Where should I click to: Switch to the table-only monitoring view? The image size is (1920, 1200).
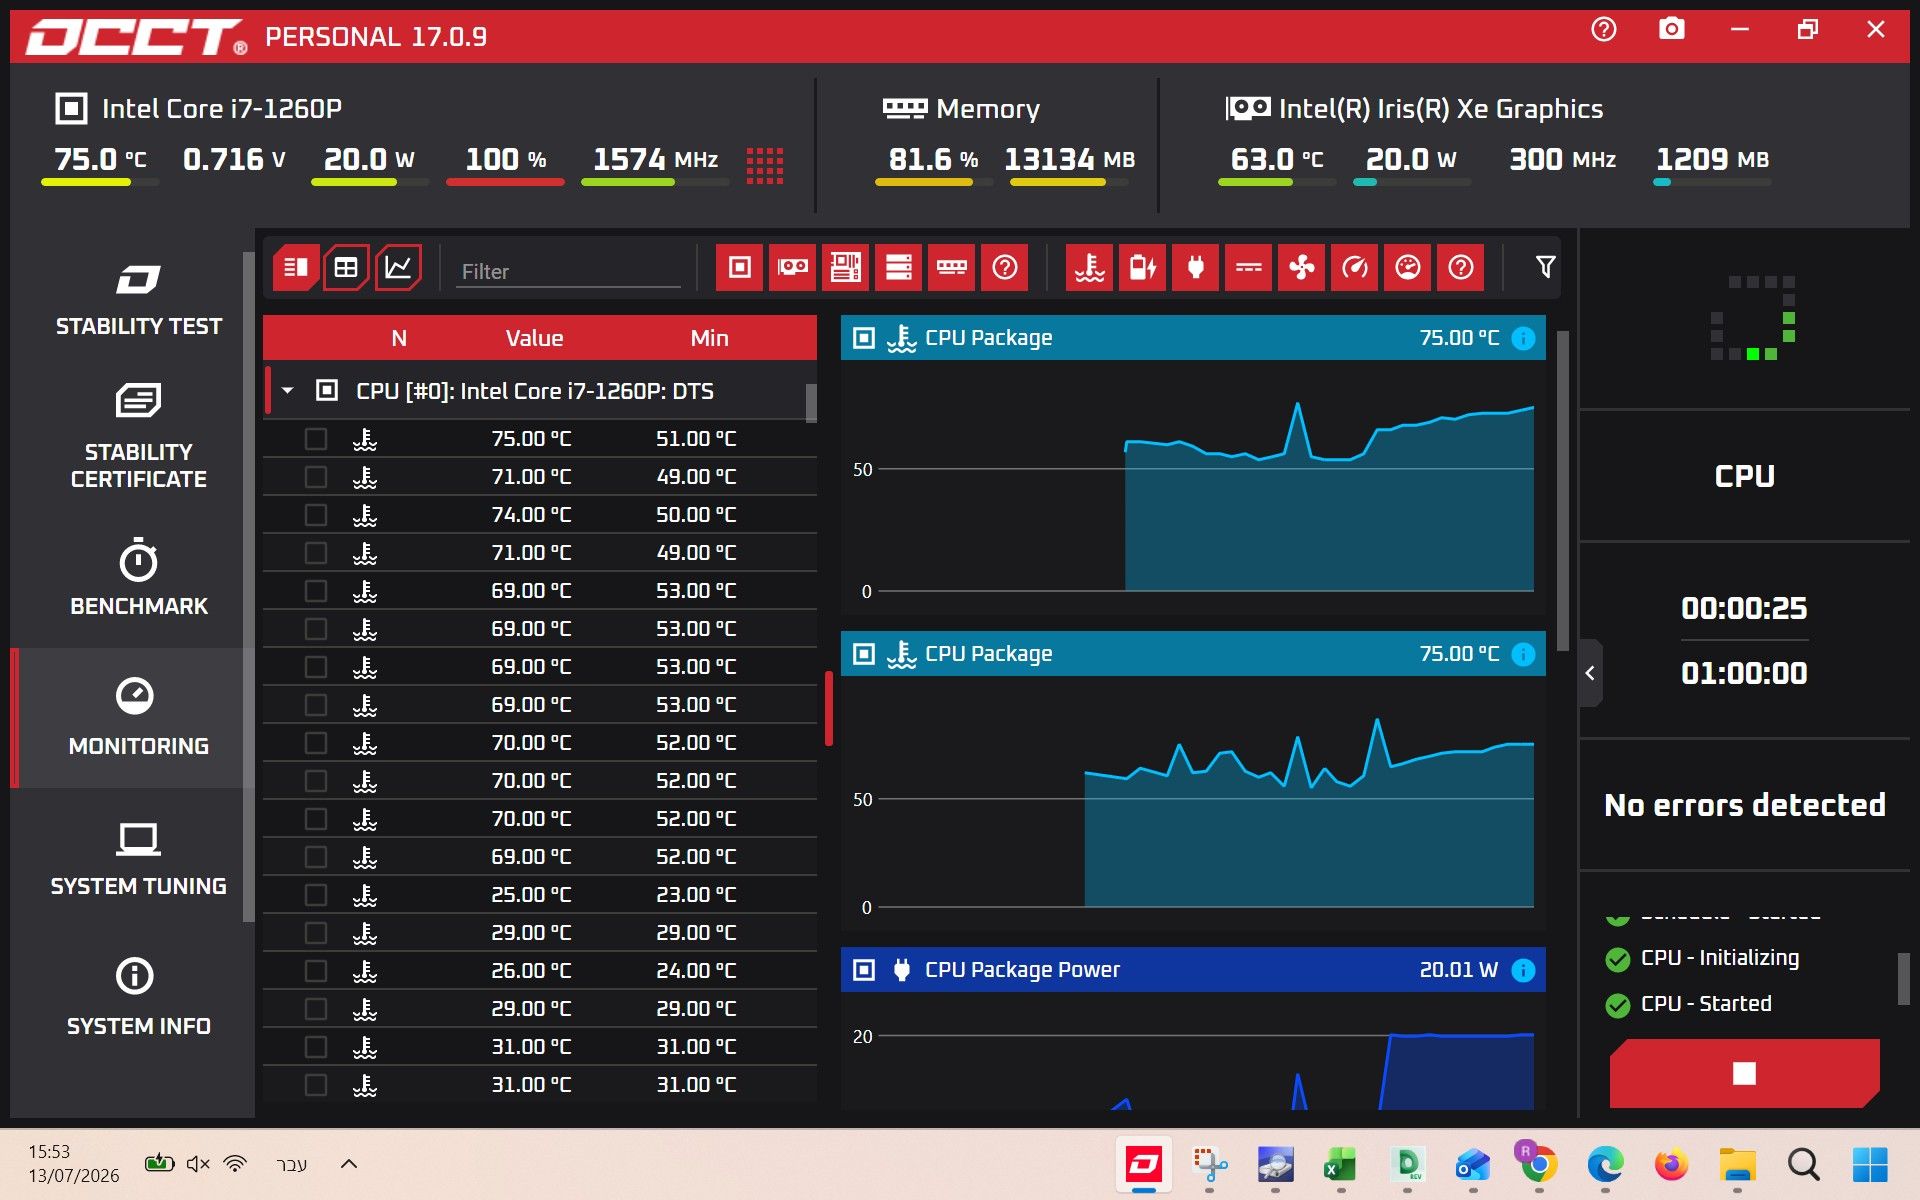click(x=346, y=268)
